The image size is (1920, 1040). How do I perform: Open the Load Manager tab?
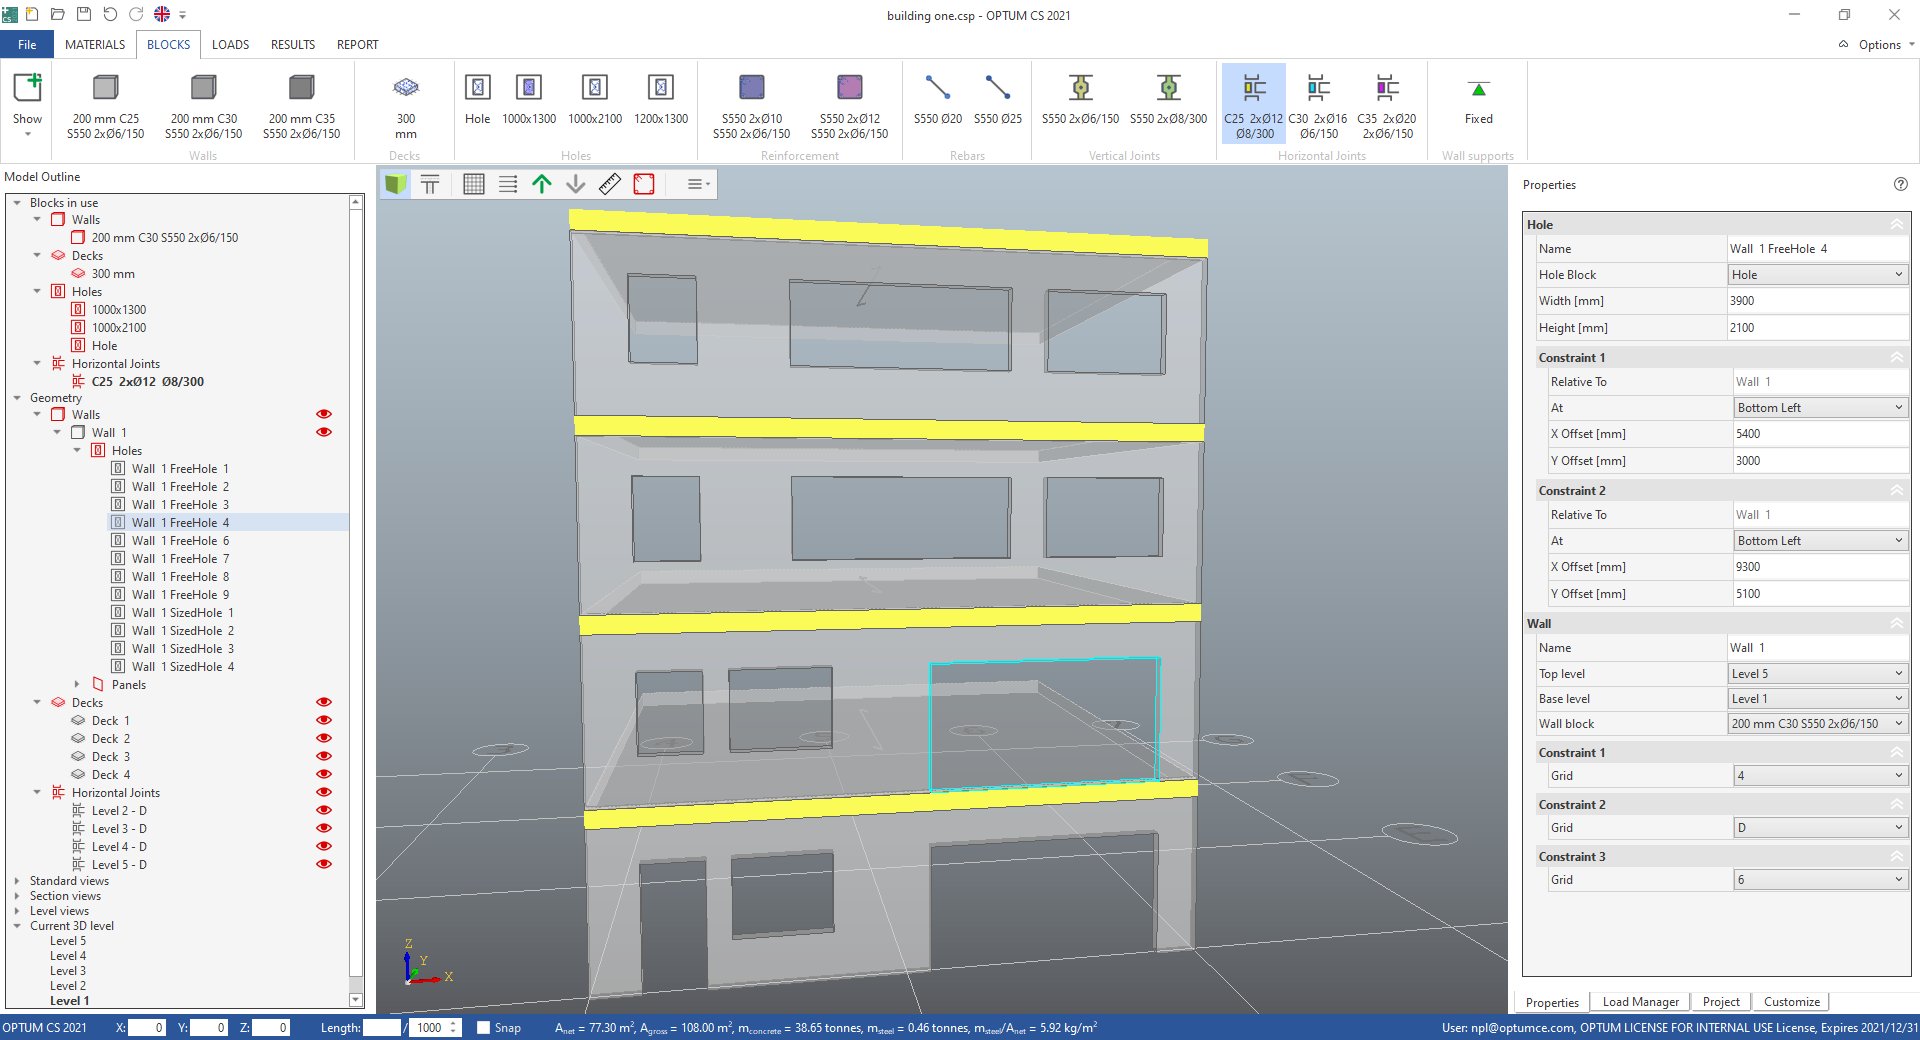coord(1640,1002)
